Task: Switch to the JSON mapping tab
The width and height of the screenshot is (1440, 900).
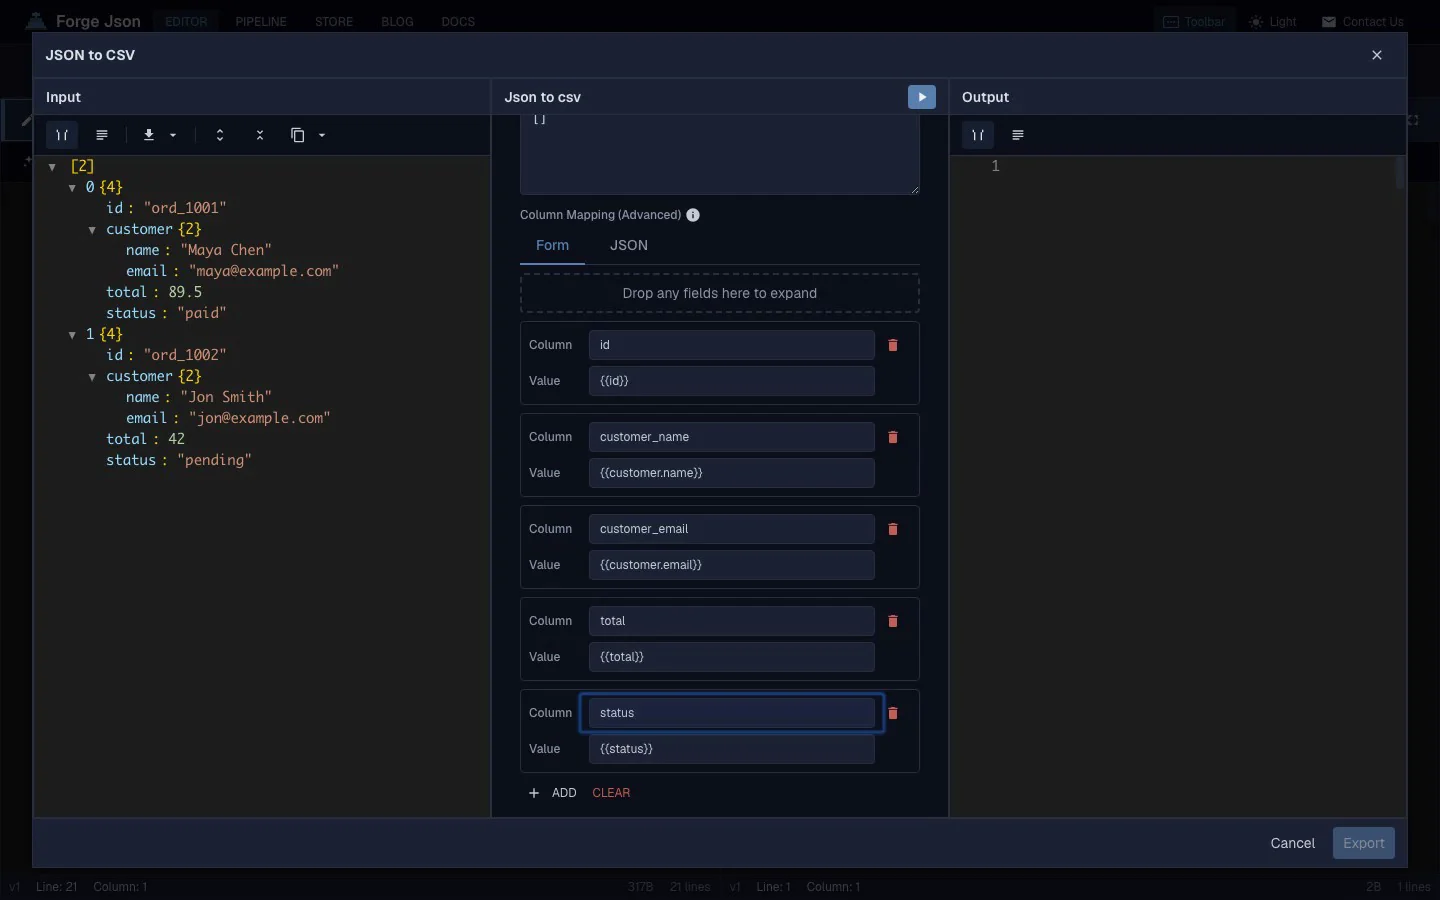Action: (628, 245)
